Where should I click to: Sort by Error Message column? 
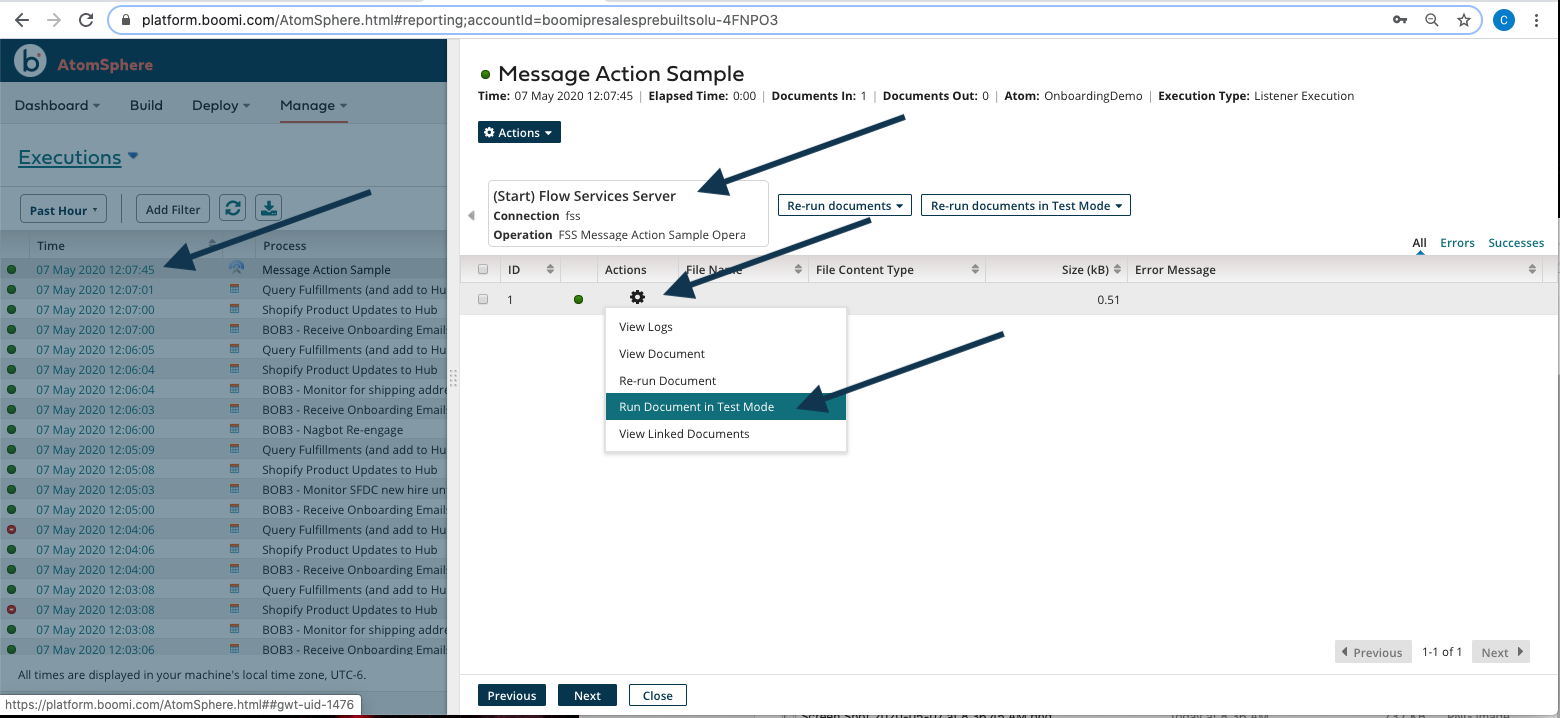(x=1335, y=269)
